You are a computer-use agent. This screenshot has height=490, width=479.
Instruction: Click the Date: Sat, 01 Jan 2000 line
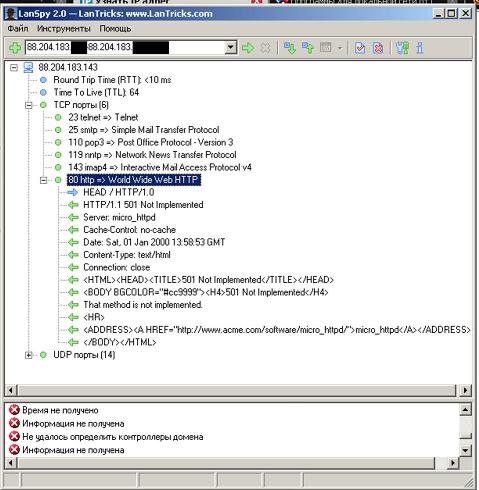point(154,242)
